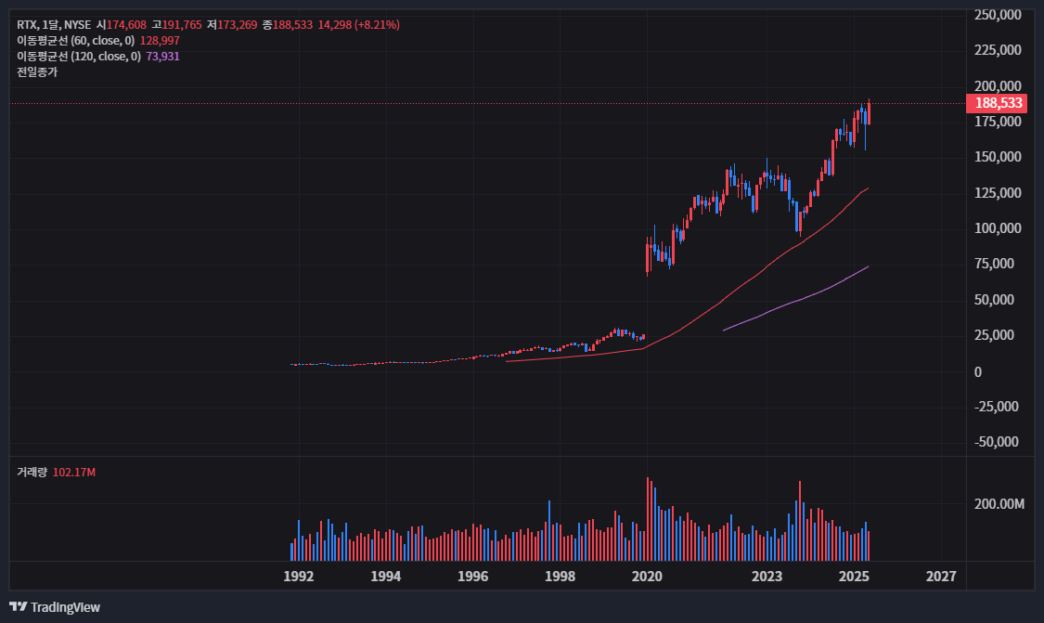
Task: Click the 1996 label on time axis
Action: (473, 576)
